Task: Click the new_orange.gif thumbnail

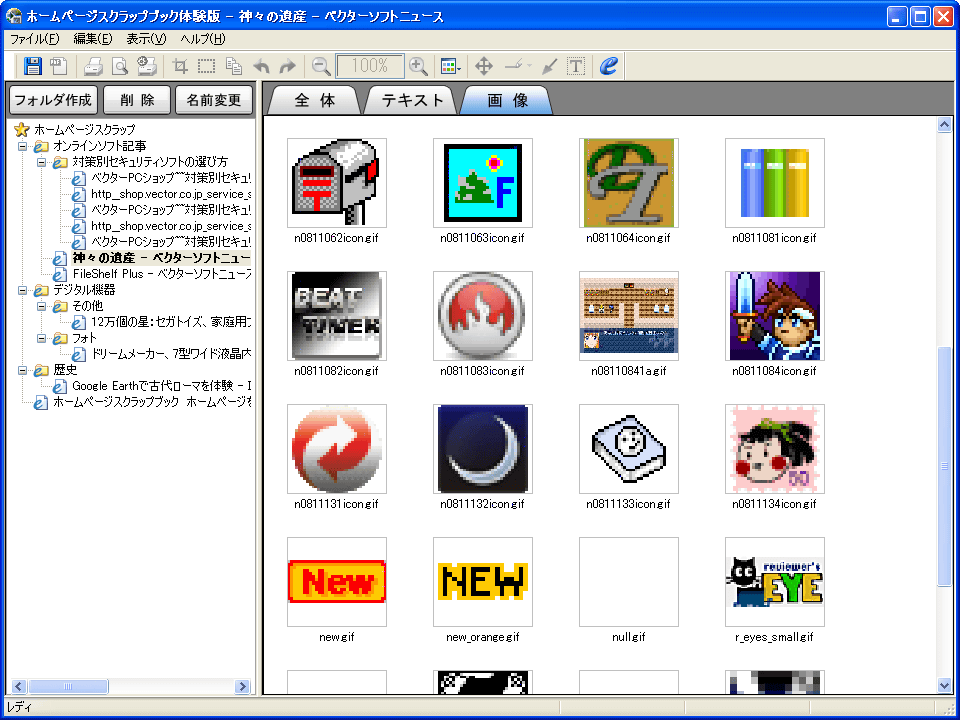Action: 482,582
